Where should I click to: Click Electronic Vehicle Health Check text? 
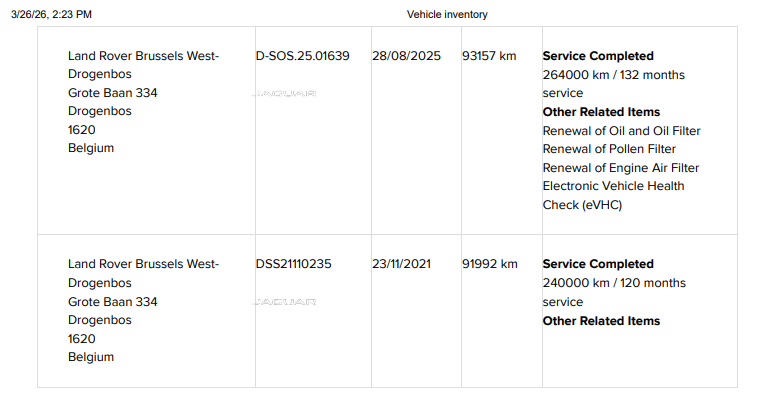613,195
